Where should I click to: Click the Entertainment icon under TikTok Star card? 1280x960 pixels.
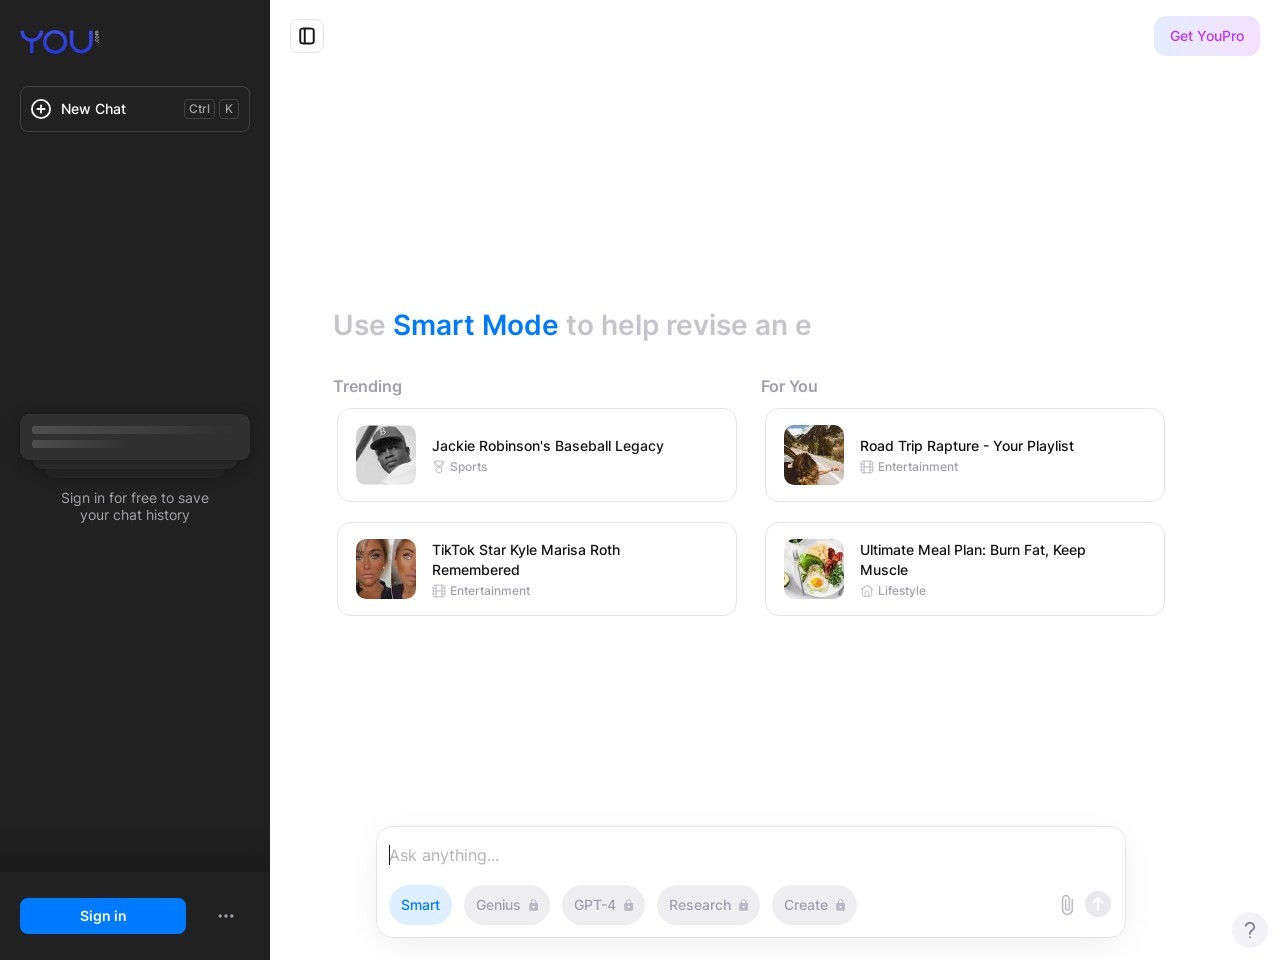pyautogui.click(x=439, y=591)
